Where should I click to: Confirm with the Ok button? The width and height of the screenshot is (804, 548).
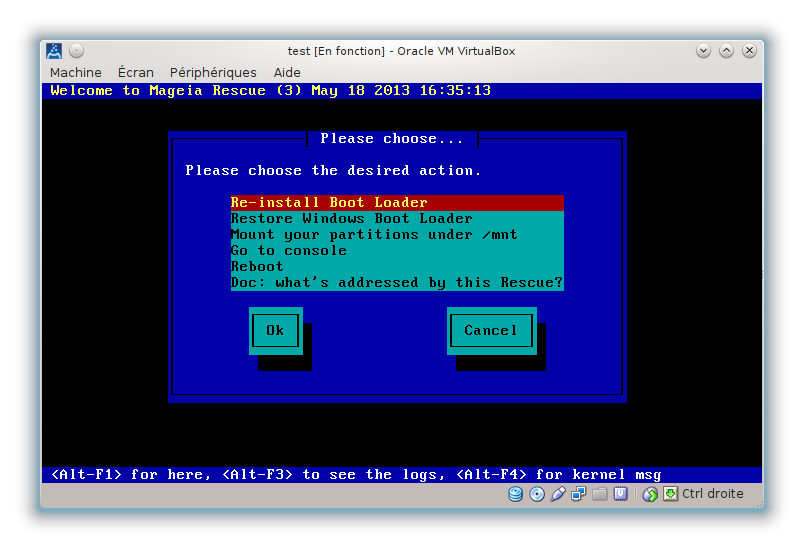(x=275, y=331)
